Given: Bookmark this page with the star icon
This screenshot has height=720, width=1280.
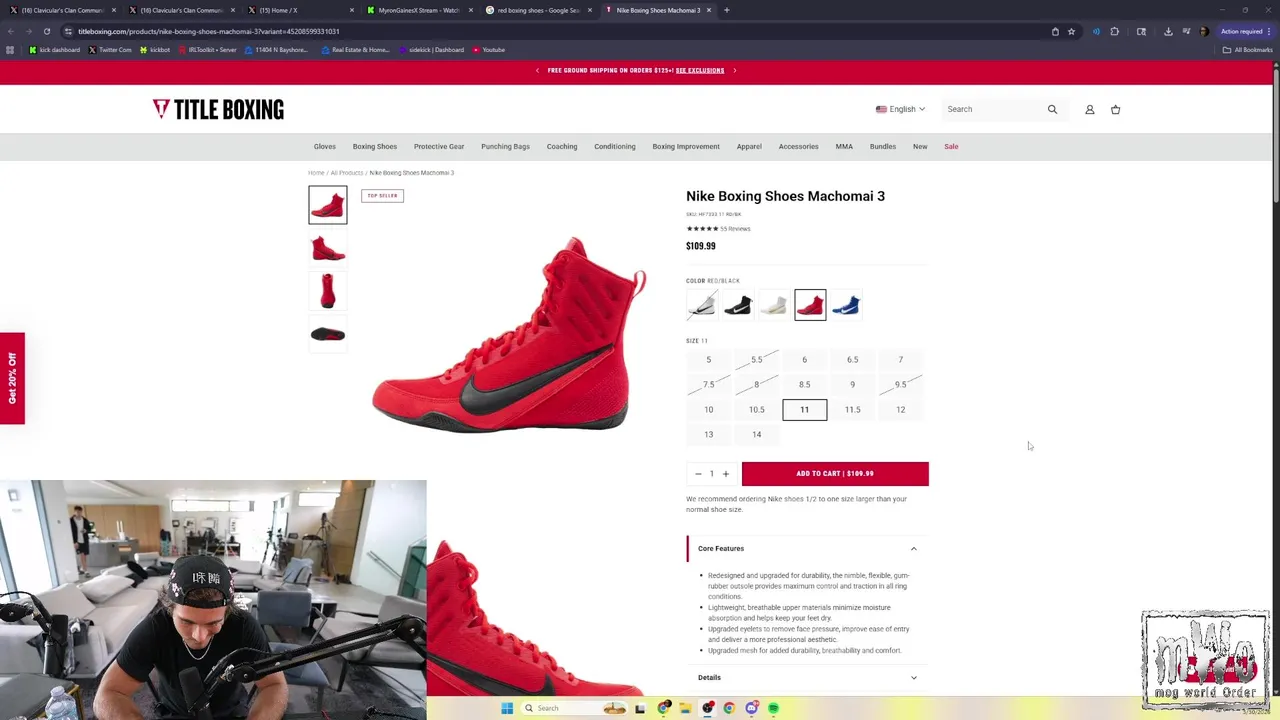Looking at the screenshot, I should coord(1071,31).
